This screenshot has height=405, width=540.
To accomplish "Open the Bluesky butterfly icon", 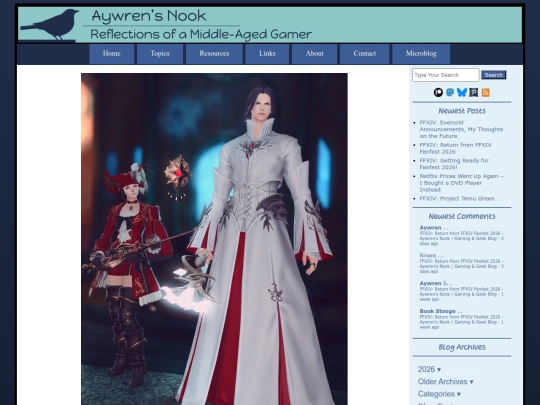I will 462,92.
